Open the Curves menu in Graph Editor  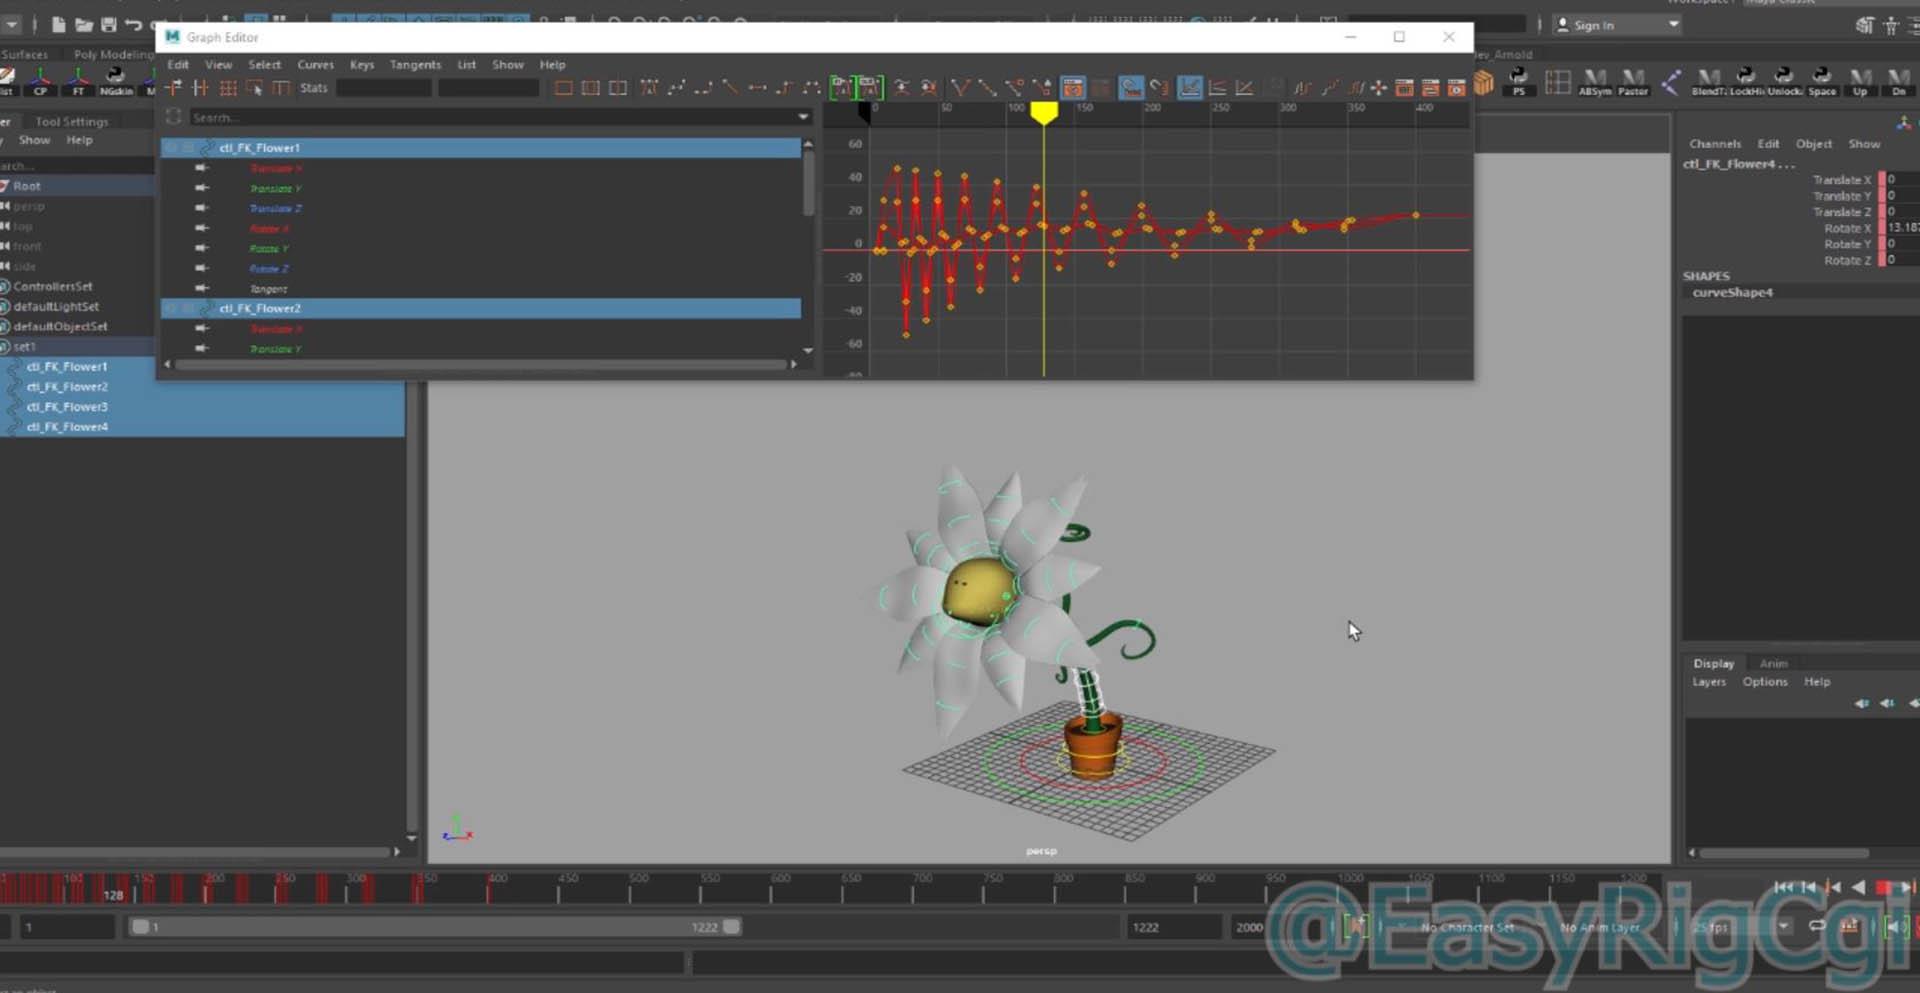(x=315, y=64)
